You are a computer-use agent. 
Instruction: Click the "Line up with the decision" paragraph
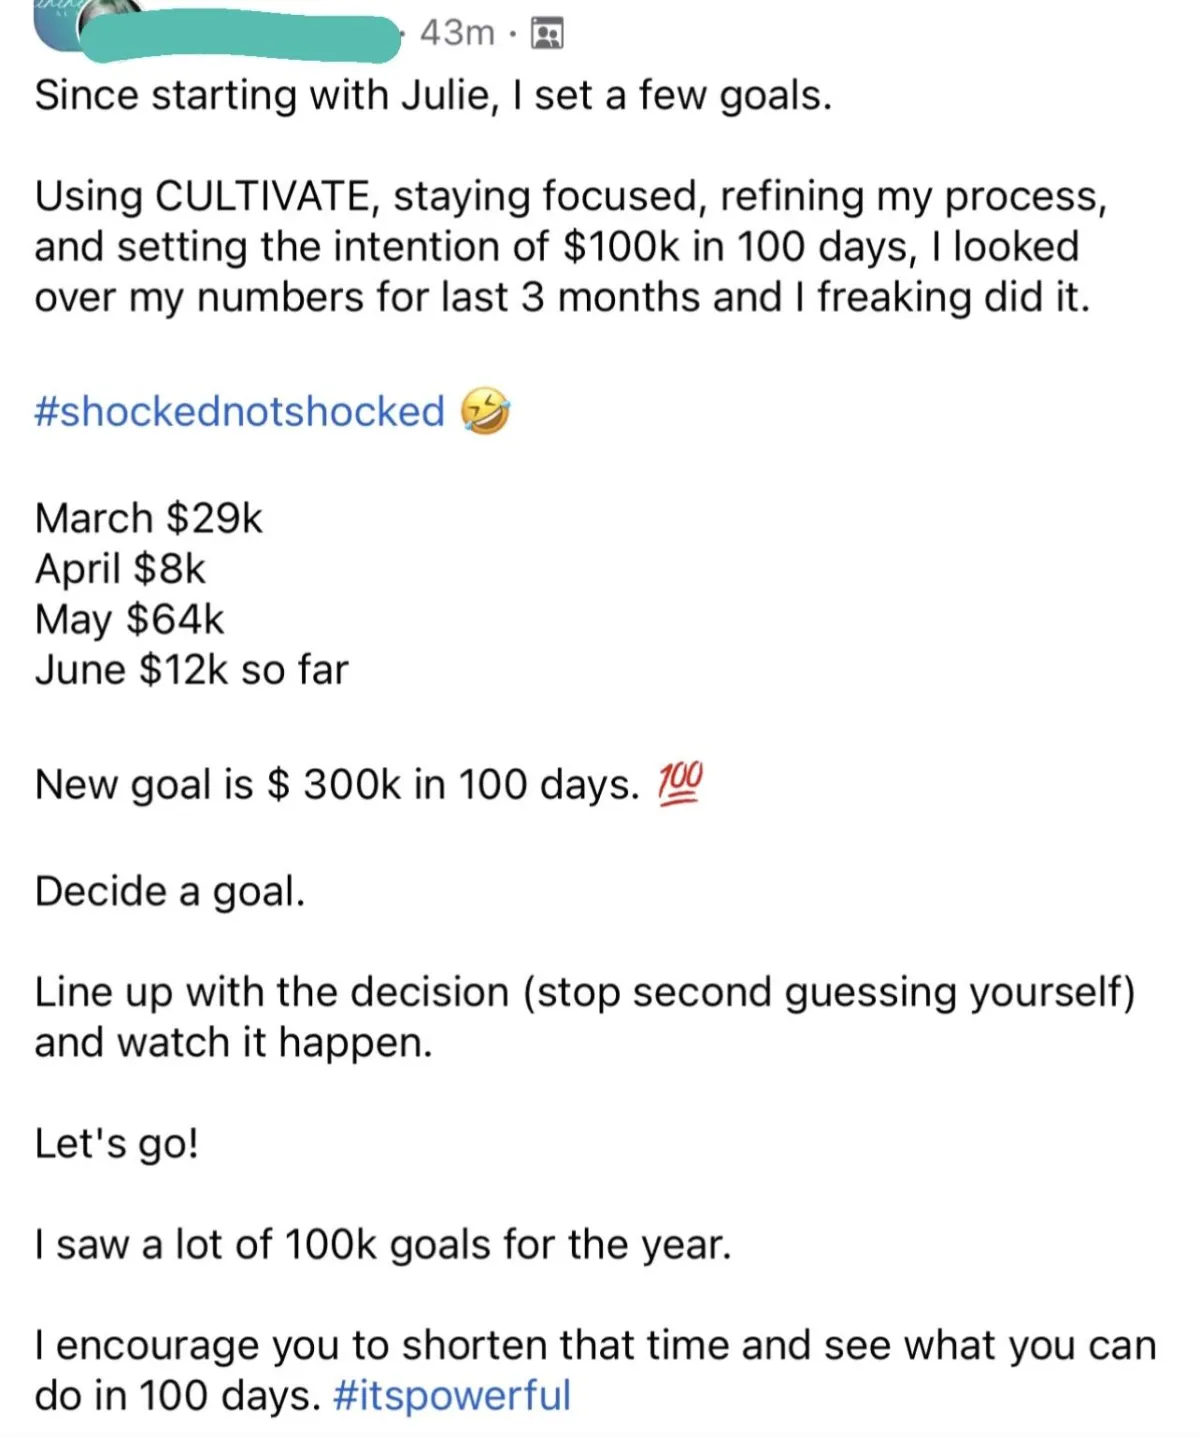585,1017
